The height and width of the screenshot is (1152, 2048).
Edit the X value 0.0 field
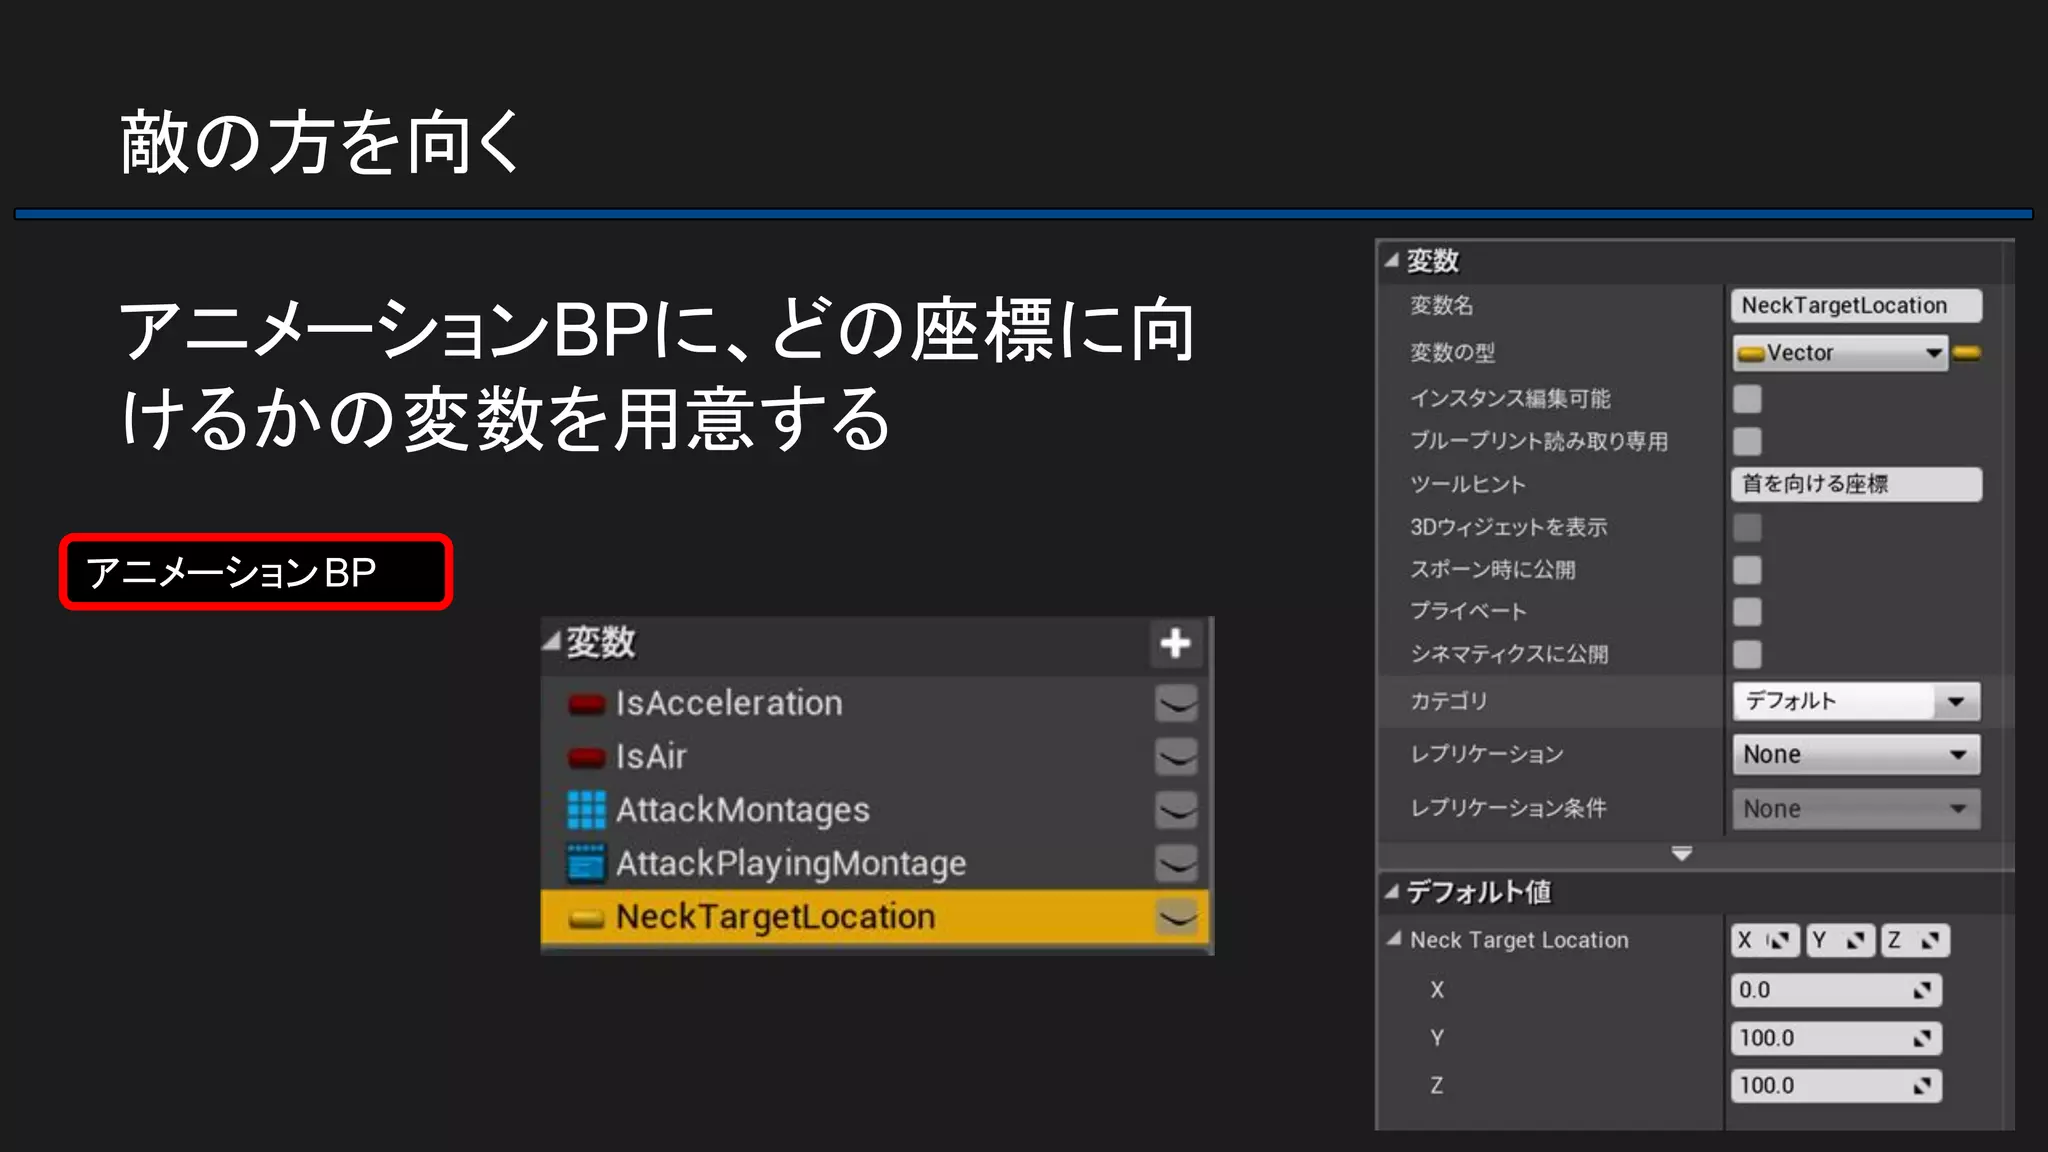coord(1836,990)
